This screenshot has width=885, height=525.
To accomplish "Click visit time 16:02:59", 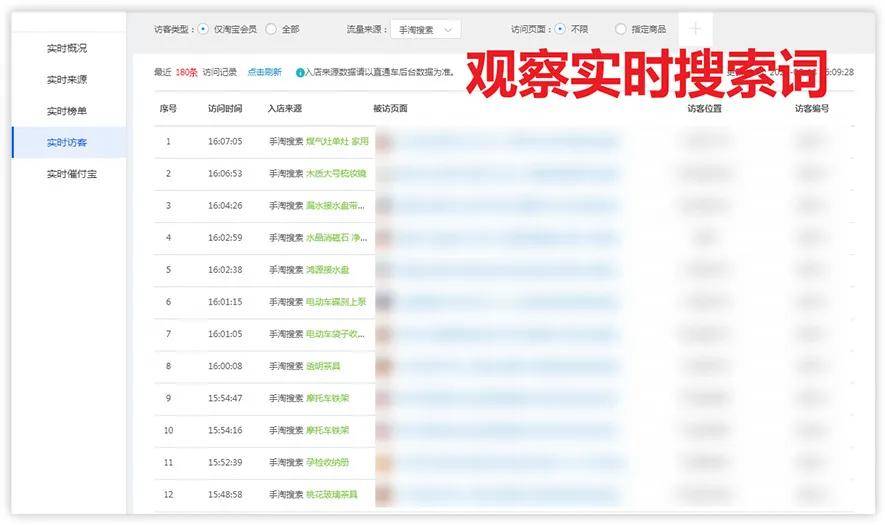I will [x=225, y=238].
